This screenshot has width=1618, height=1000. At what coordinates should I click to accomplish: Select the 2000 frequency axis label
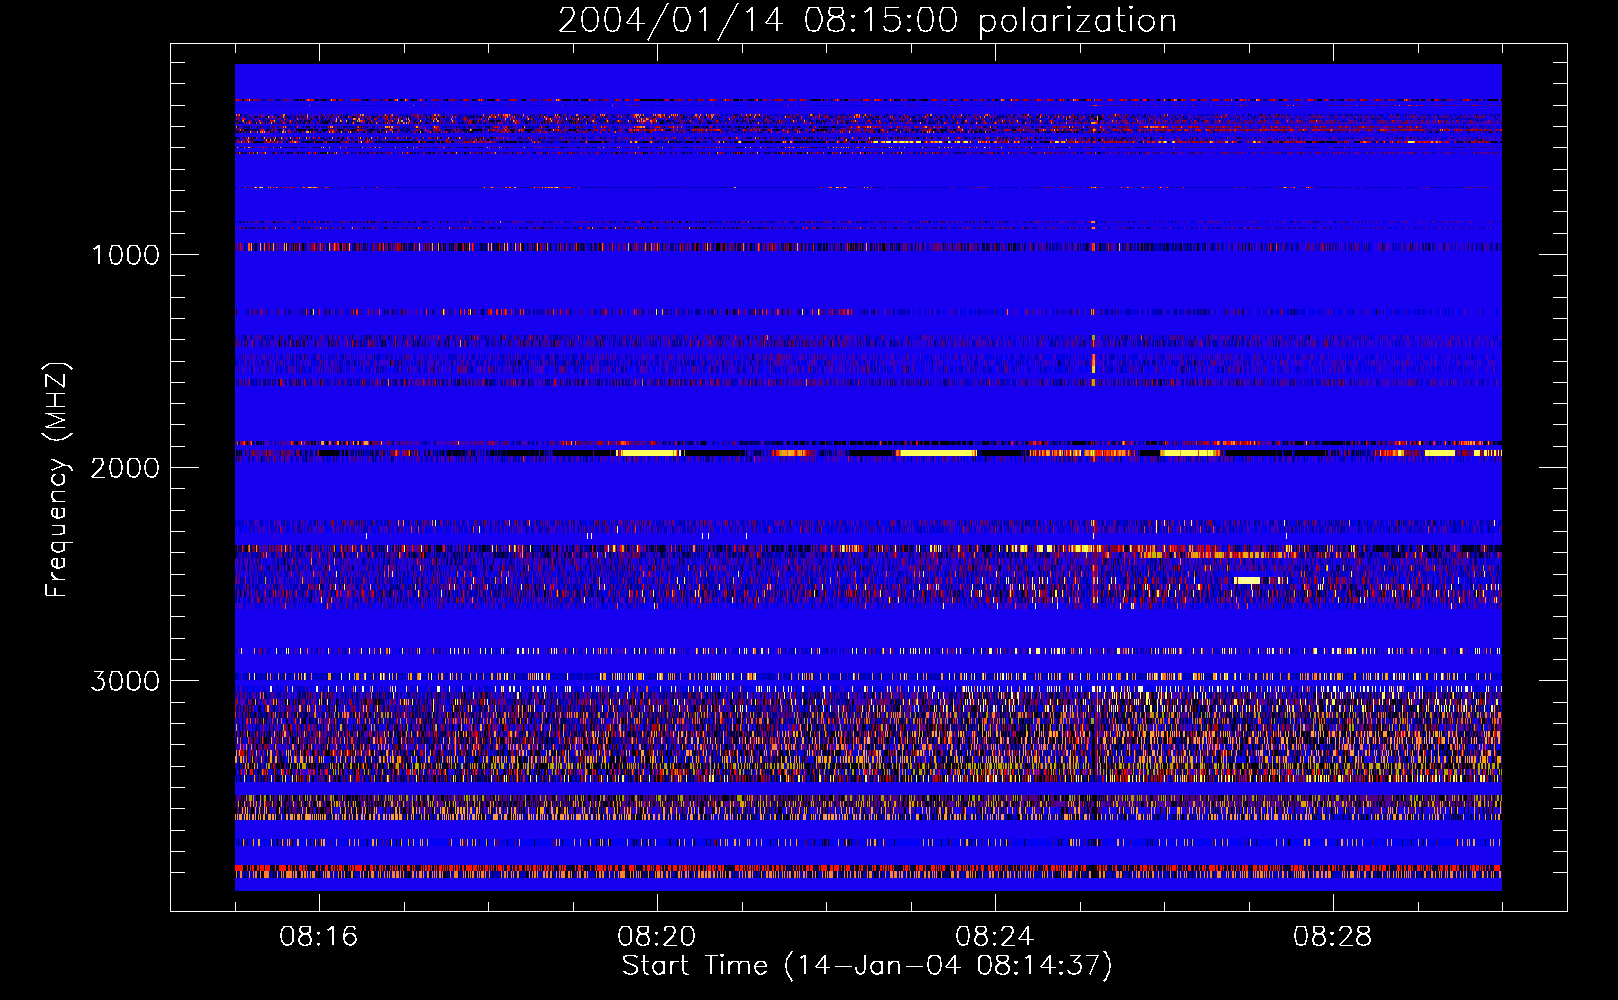pyautogui.click(x=125, y=468)
